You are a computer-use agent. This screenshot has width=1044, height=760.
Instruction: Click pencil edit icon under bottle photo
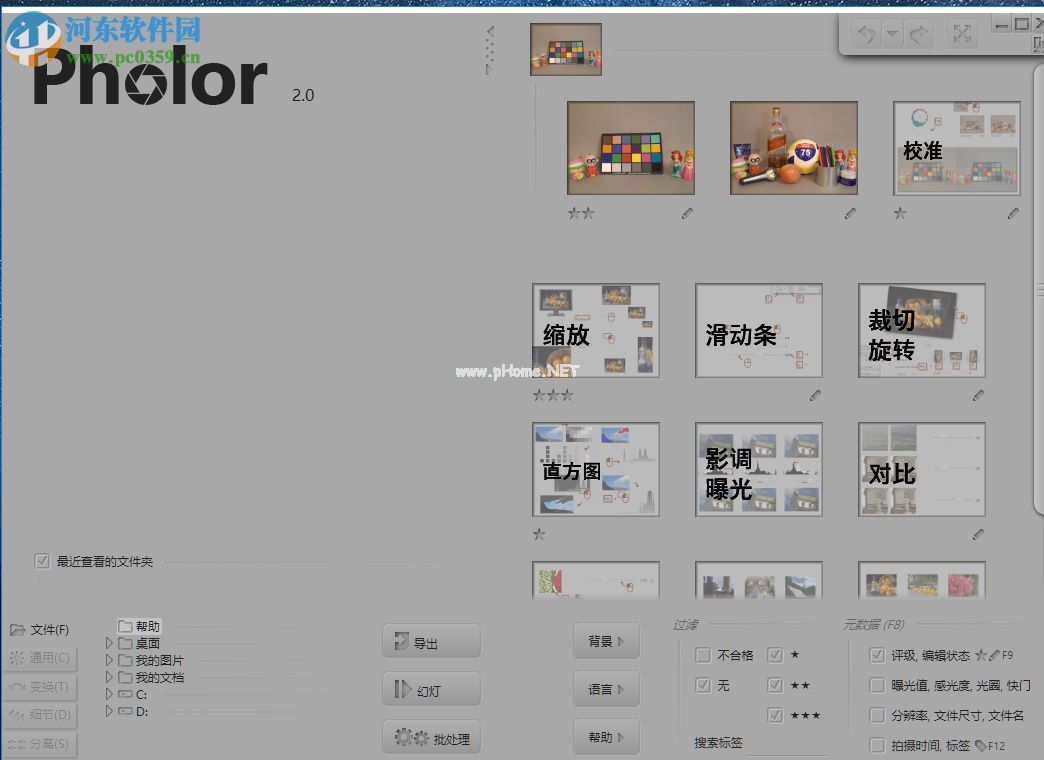coord(850,213)
